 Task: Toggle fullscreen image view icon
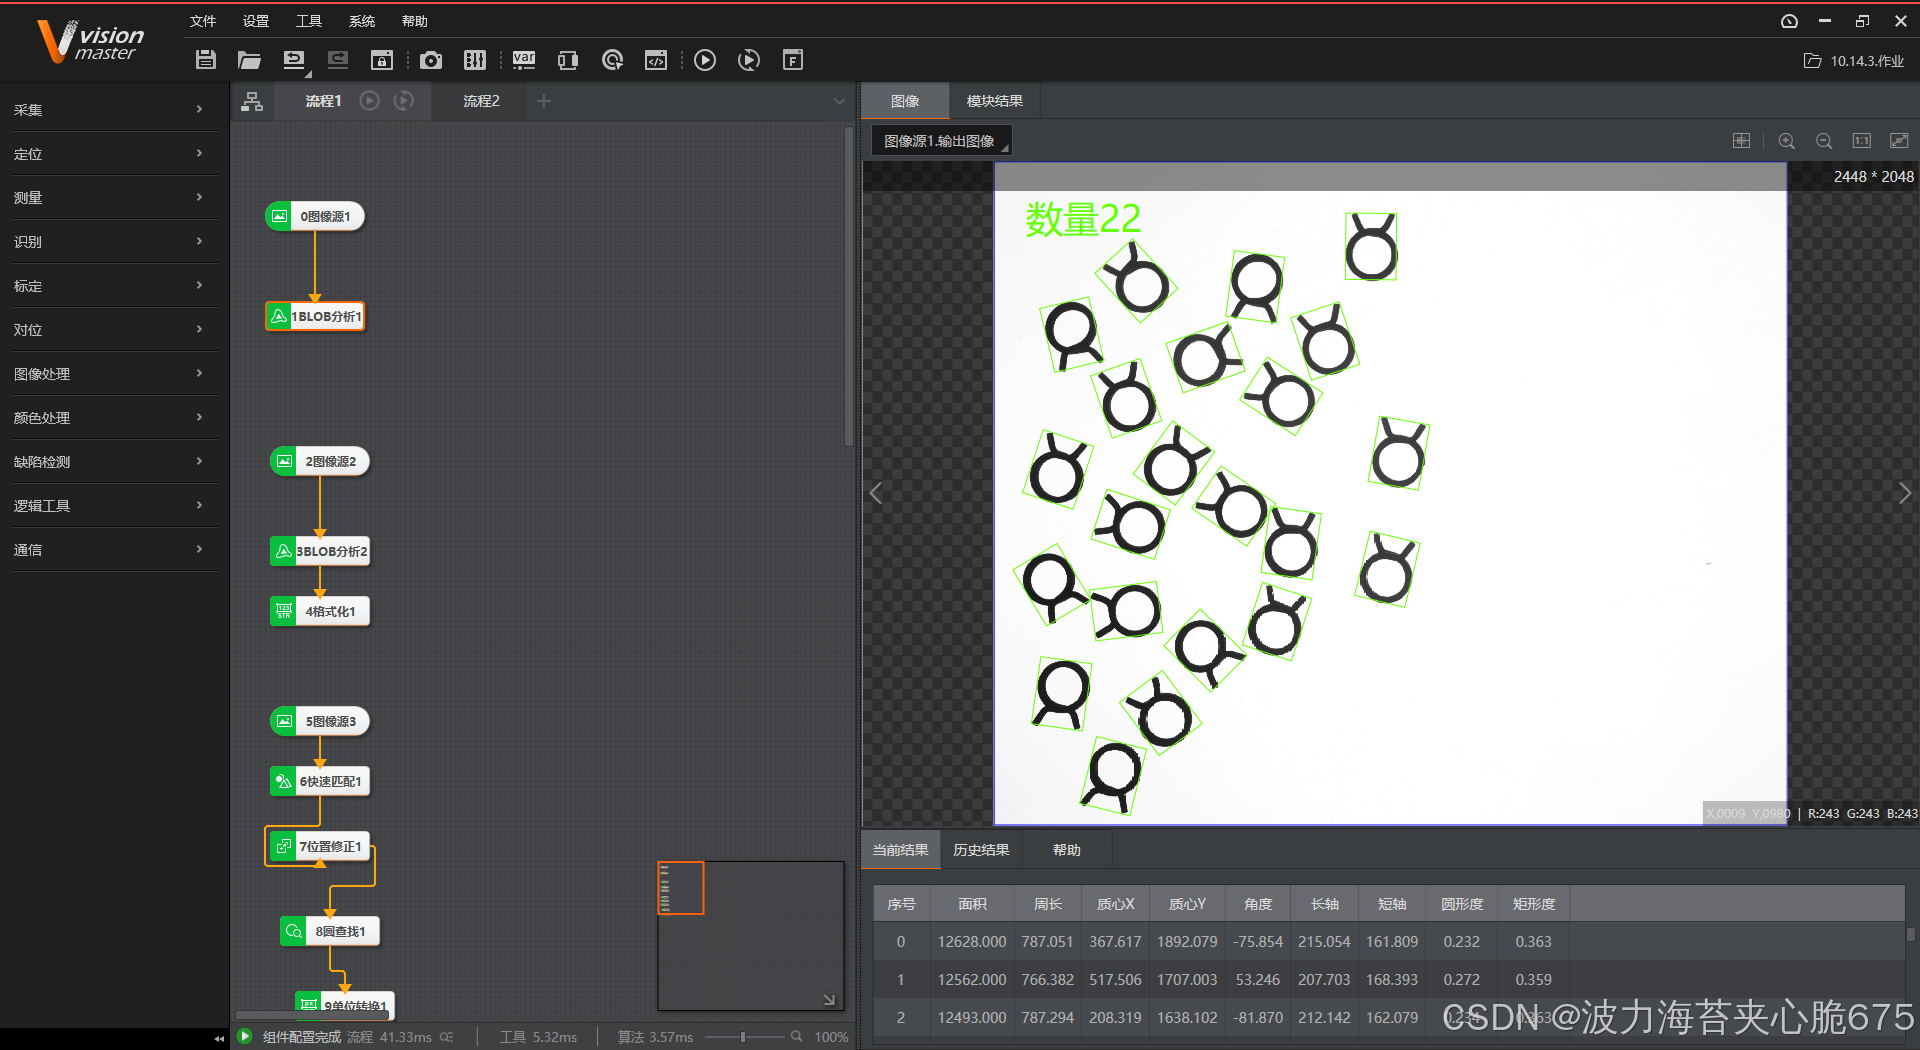tap(1899, 141)
